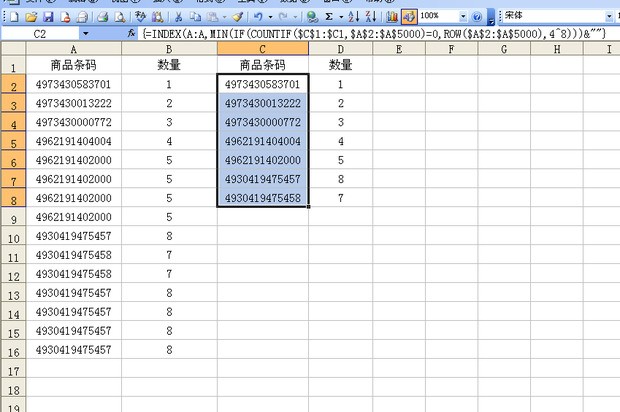The image size is (620, 412).
Task: Select cell C7 with 4930419475457
Action: tap(263, 179)
